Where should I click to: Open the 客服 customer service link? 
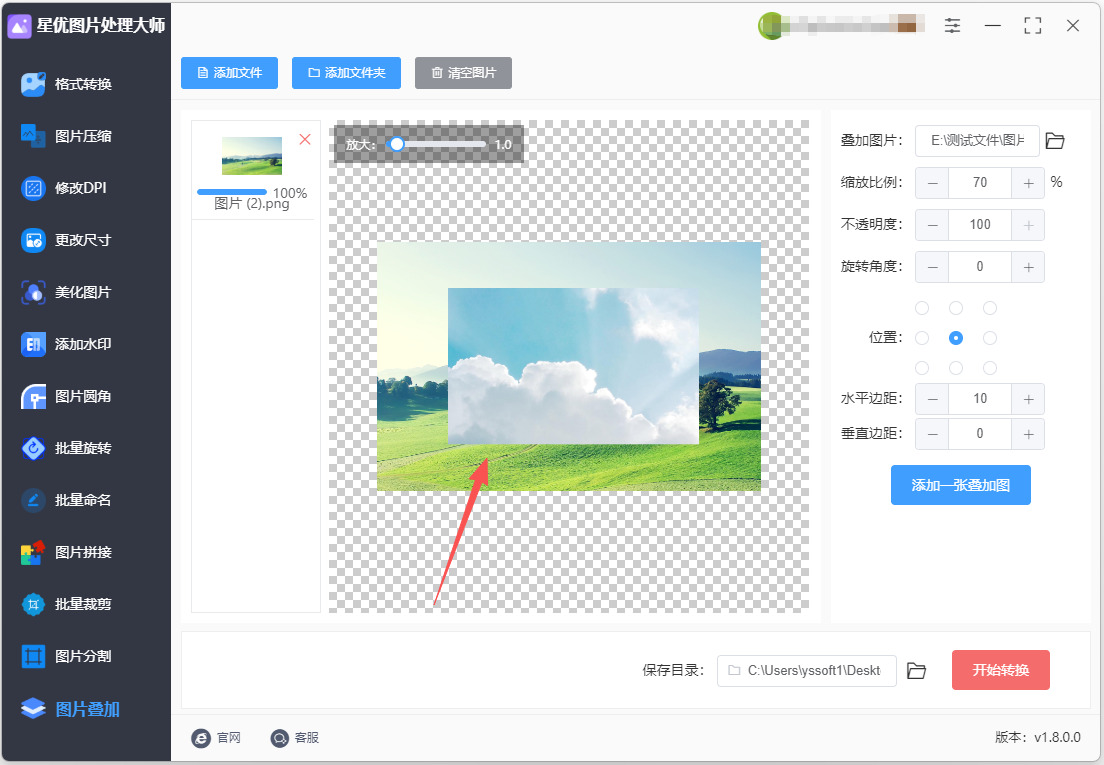295,738
